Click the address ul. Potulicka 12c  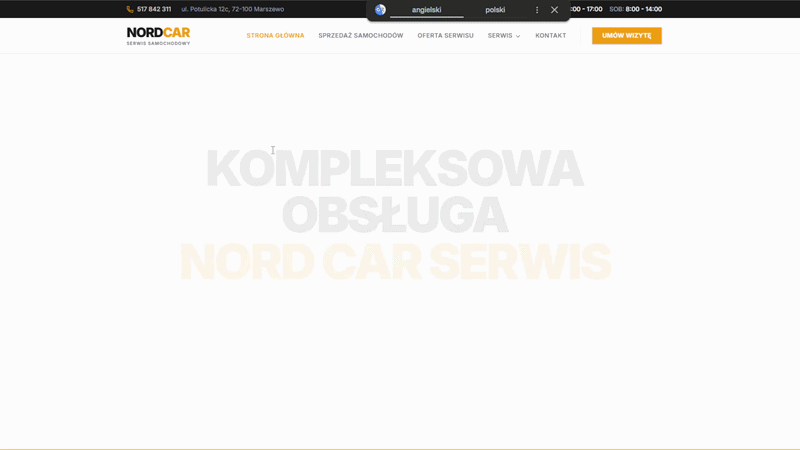tap(233, 9)
